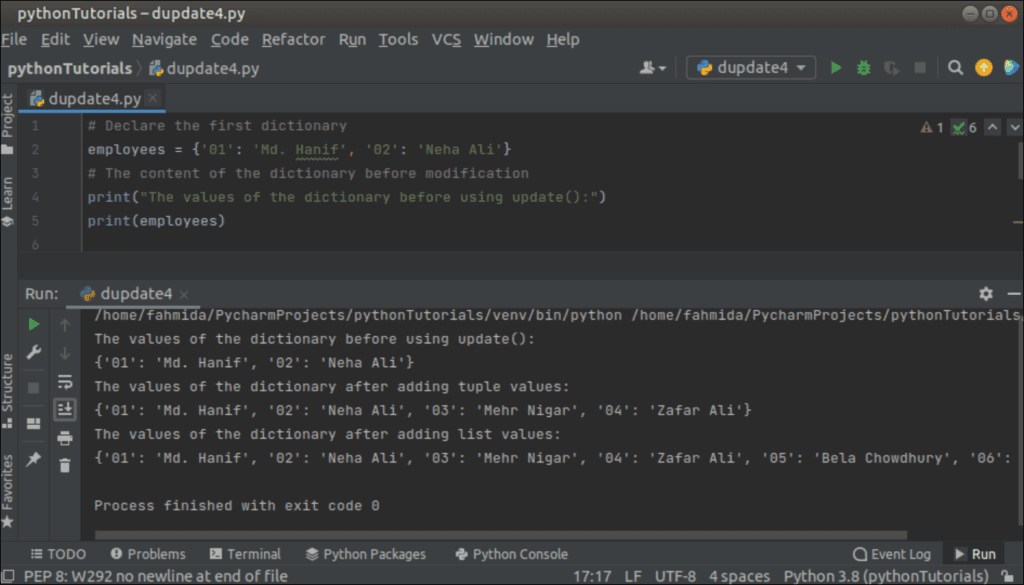The image size is (1024, 585).
Task: Edit run settings via the wrench icon
Action: (32, 351)
